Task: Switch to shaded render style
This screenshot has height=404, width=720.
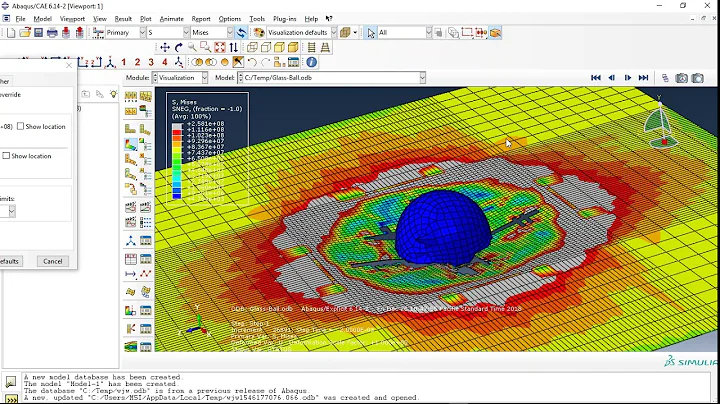Action: point(293,47)
